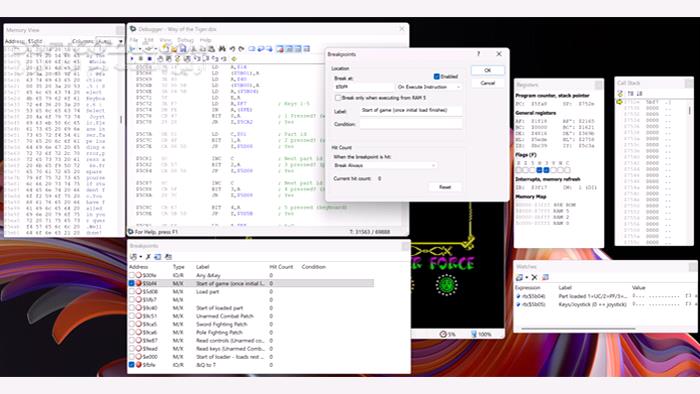This screenshot has height=394, width=700.
Task: Toggle the Enabled checkbox in Breakpoints dialog
Action: 437,76
